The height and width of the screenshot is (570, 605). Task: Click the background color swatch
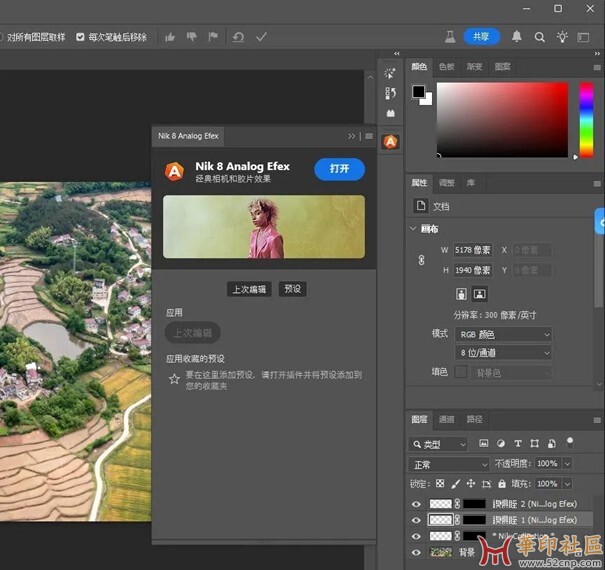click(428, 101)
